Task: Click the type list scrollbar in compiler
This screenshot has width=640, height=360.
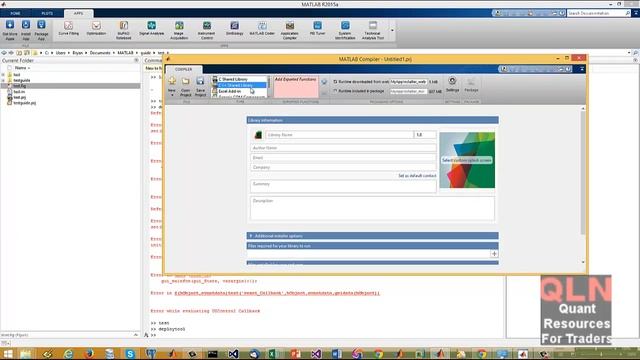Action: [269, 87]
